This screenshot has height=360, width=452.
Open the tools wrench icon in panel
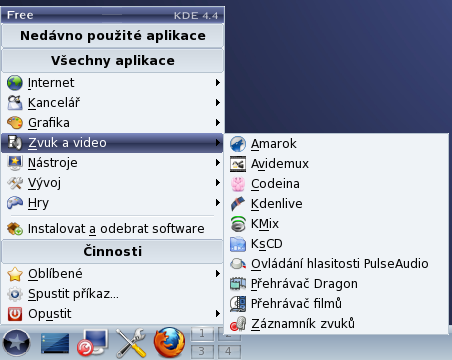coord(131,343)
